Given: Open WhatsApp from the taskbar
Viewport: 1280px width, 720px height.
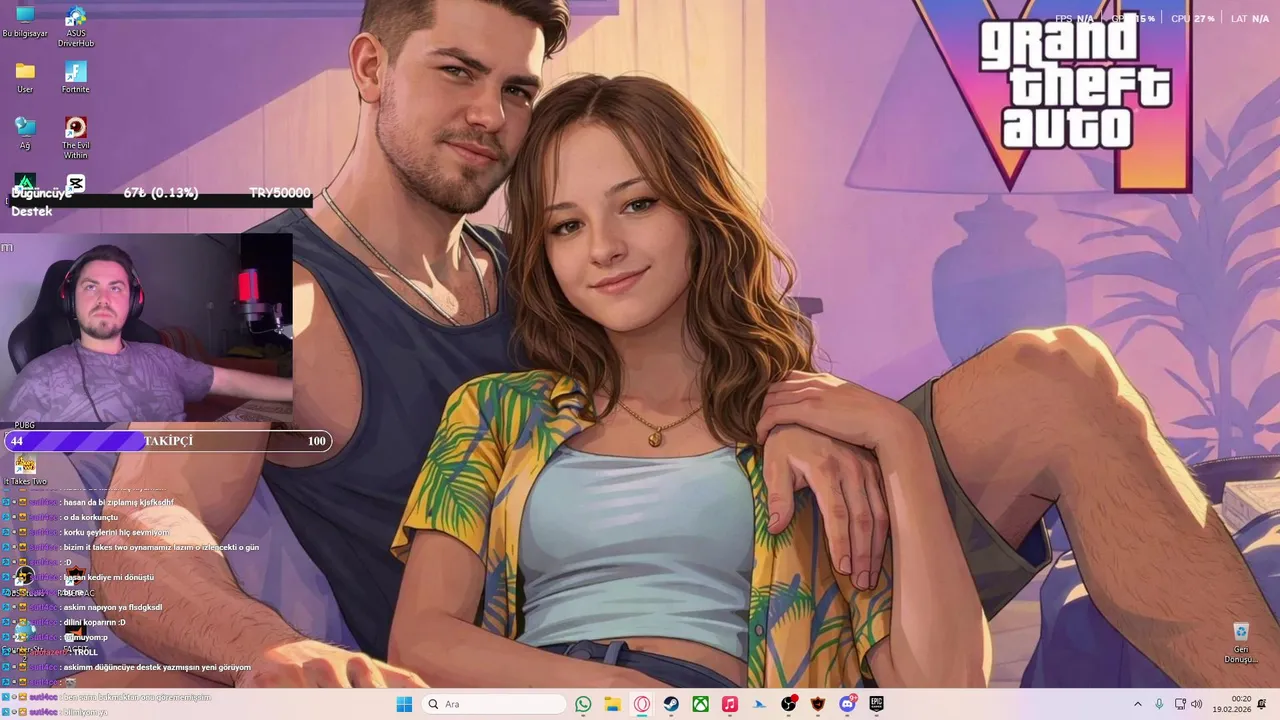Looking at the screenshot, I should click(583, 704).
